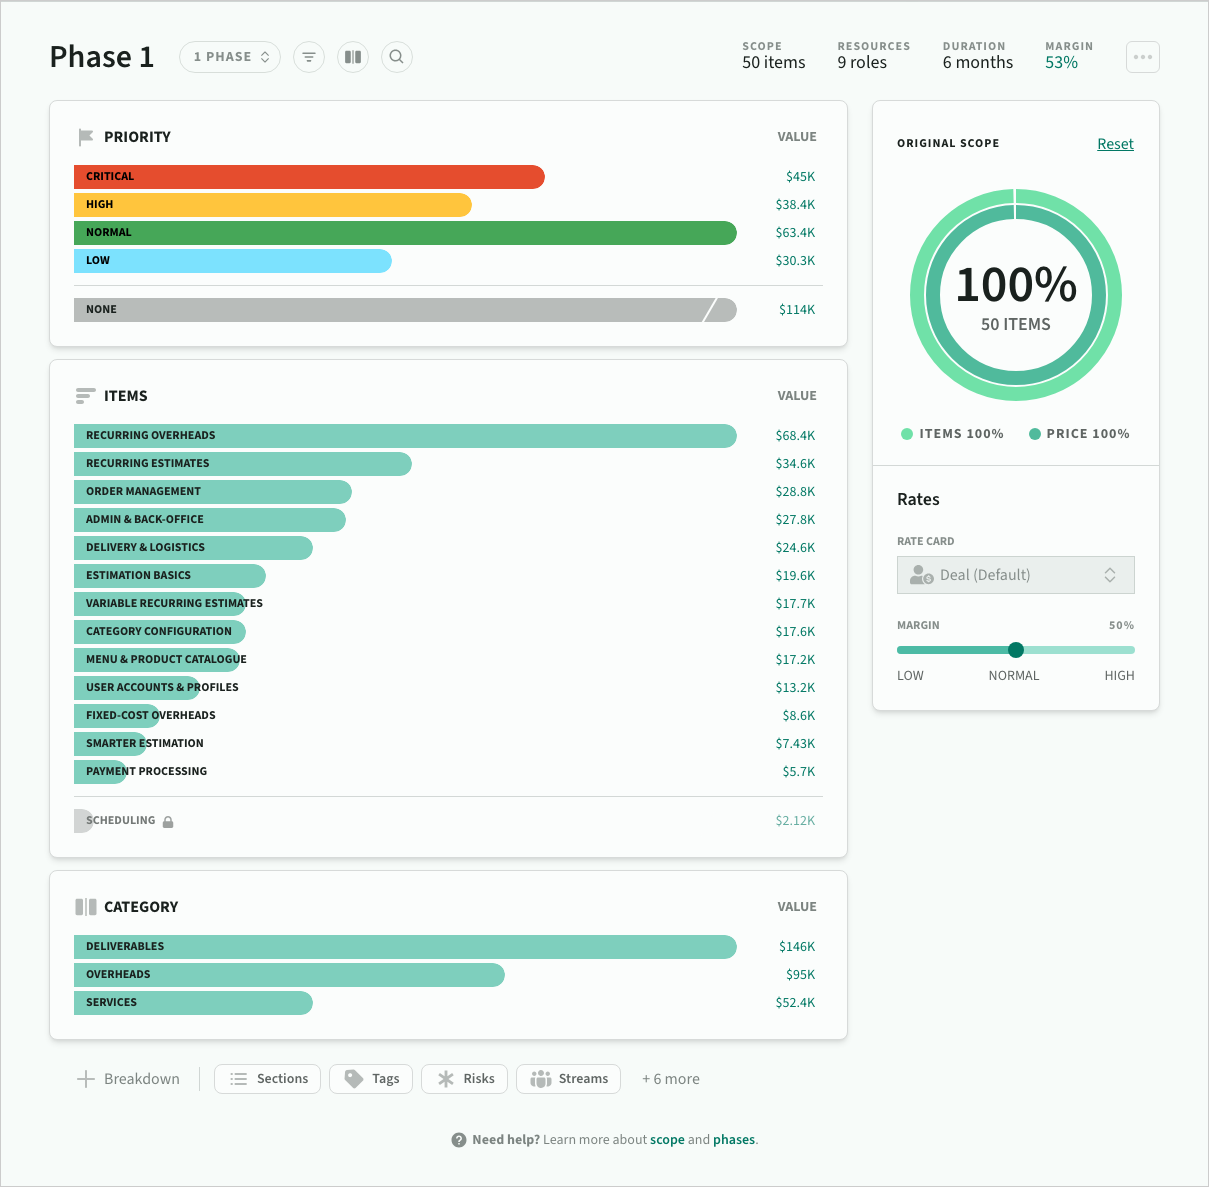Click the Reset link in Original Scope
This screenshot has width=1209, height=1187.
click(x=1115, y=144)
